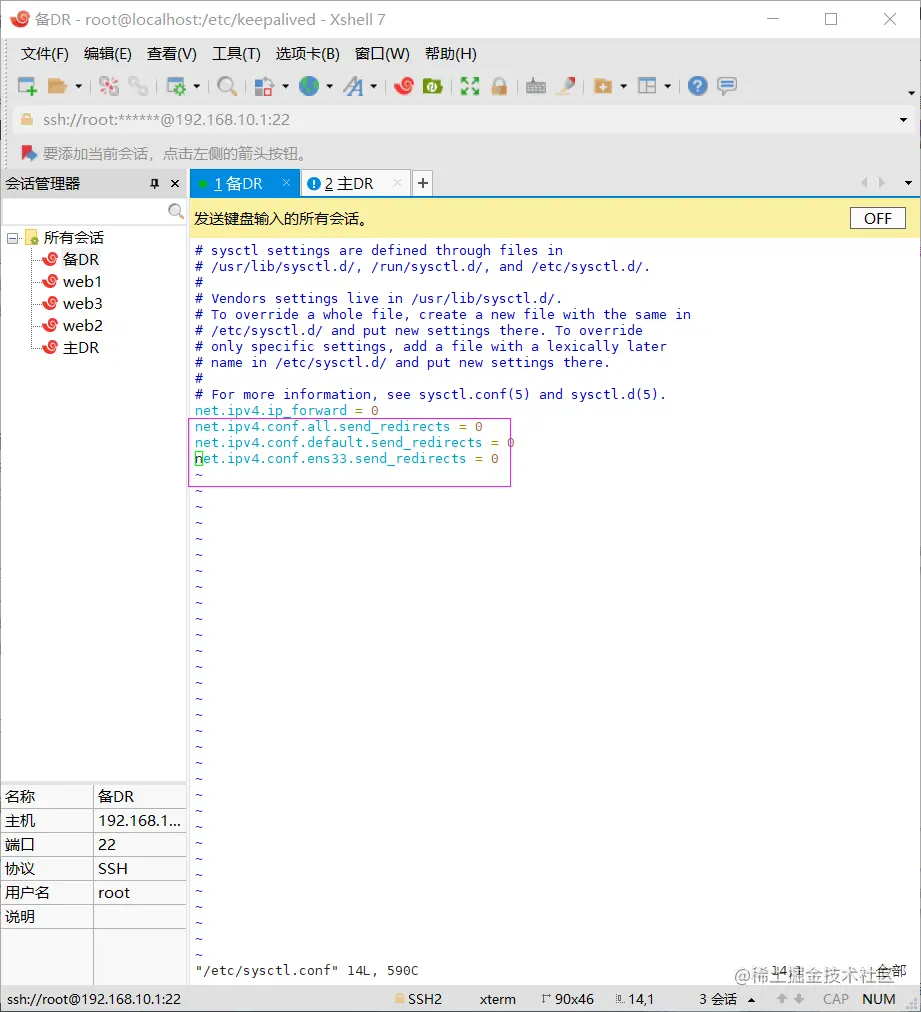Image resolution: width=921 pixels, height=1012 pixels.
Task: Click the session manager search field
Action: tap(84, 211)
